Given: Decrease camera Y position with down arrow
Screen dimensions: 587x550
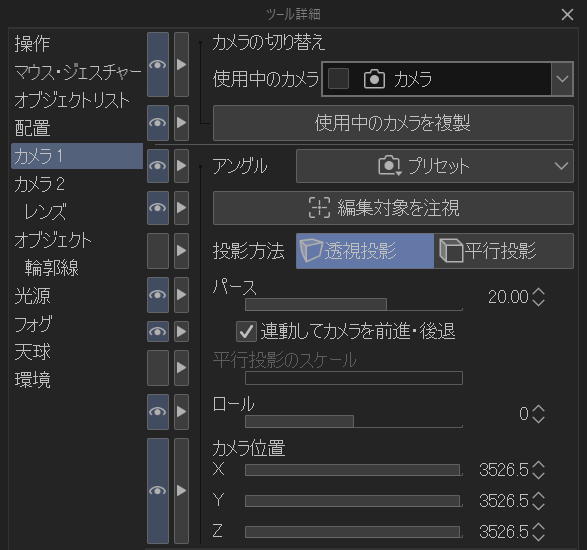Looking at the screenshot, I should pyautogui.click(x=538, y=506).
